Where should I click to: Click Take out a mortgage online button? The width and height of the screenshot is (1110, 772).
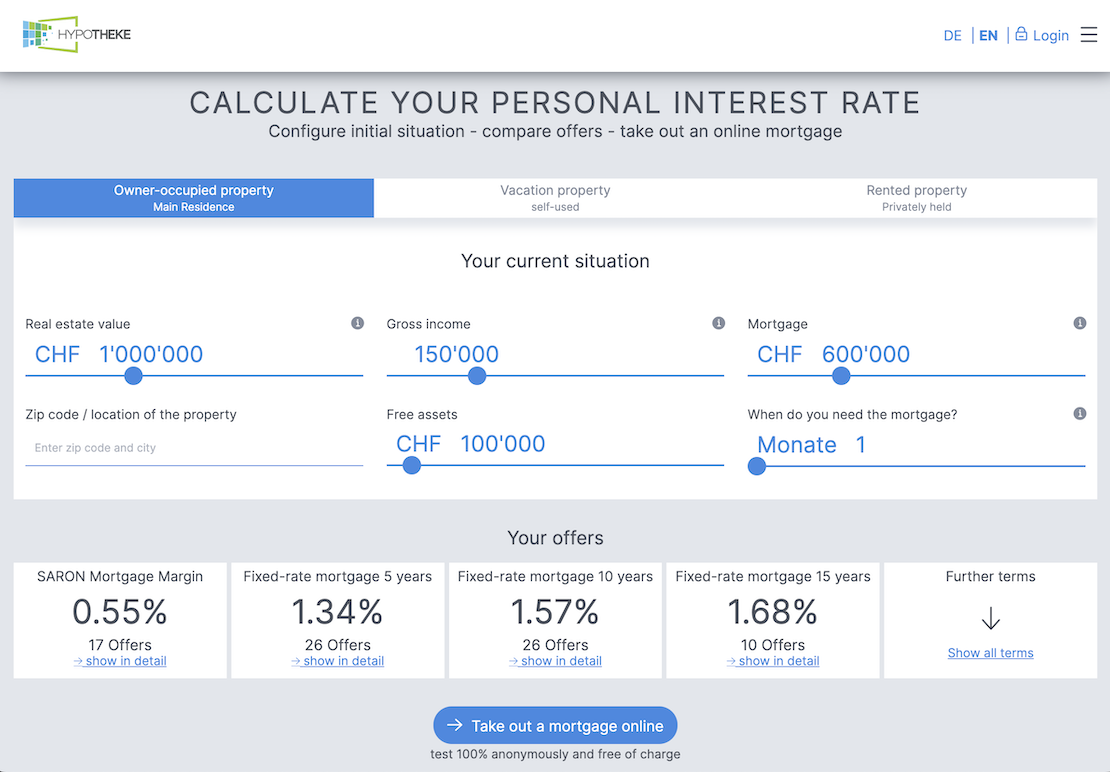click(x=555, y=725)
